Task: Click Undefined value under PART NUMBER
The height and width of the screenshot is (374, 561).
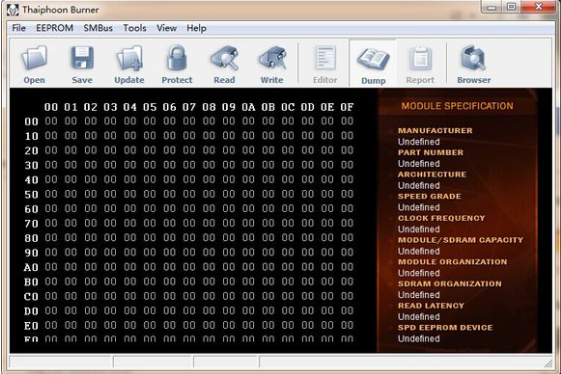Action: (x=419, y=164)
